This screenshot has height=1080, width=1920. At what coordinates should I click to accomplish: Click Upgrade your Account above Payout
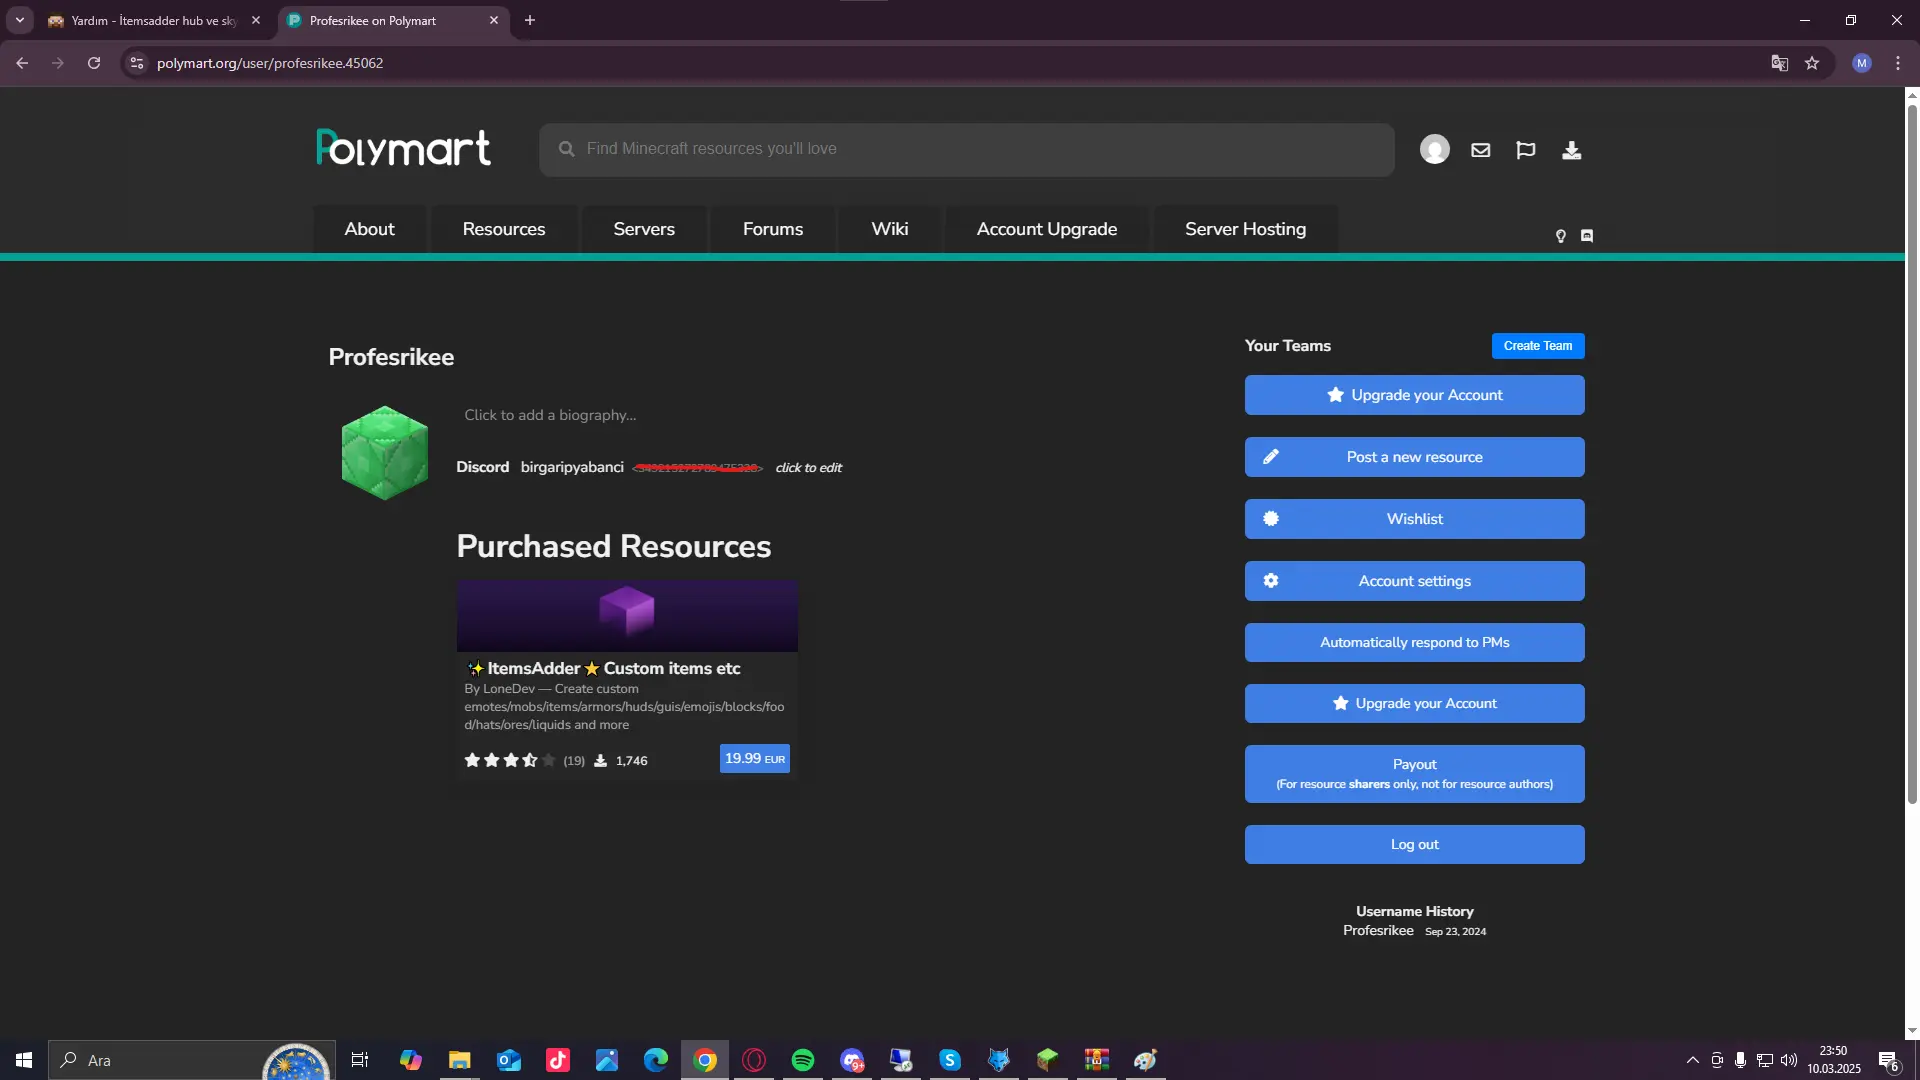1415,704
